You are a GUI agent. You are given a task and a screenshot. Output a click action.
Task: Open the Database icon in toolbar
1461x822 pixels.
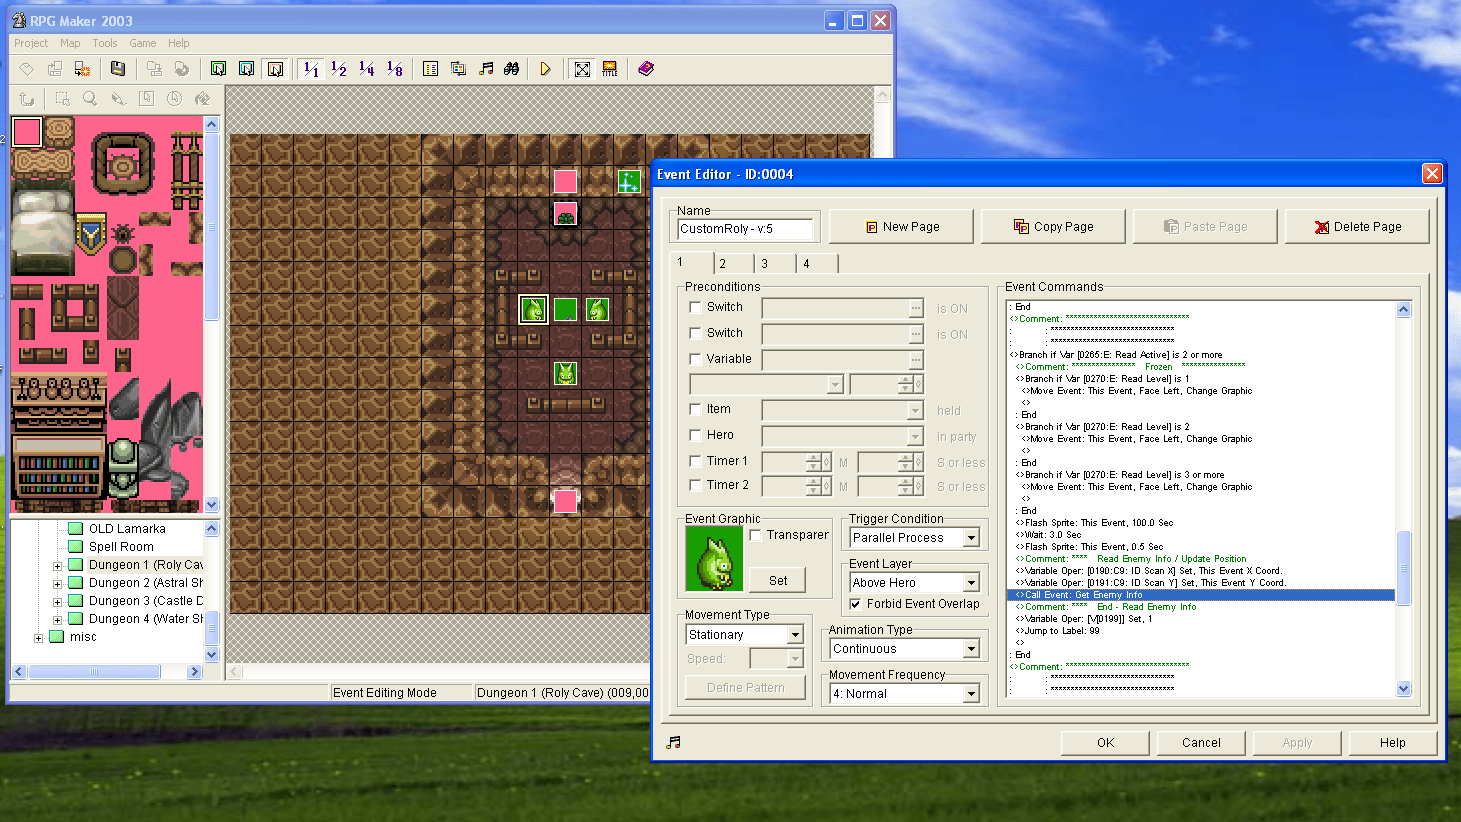430,69
